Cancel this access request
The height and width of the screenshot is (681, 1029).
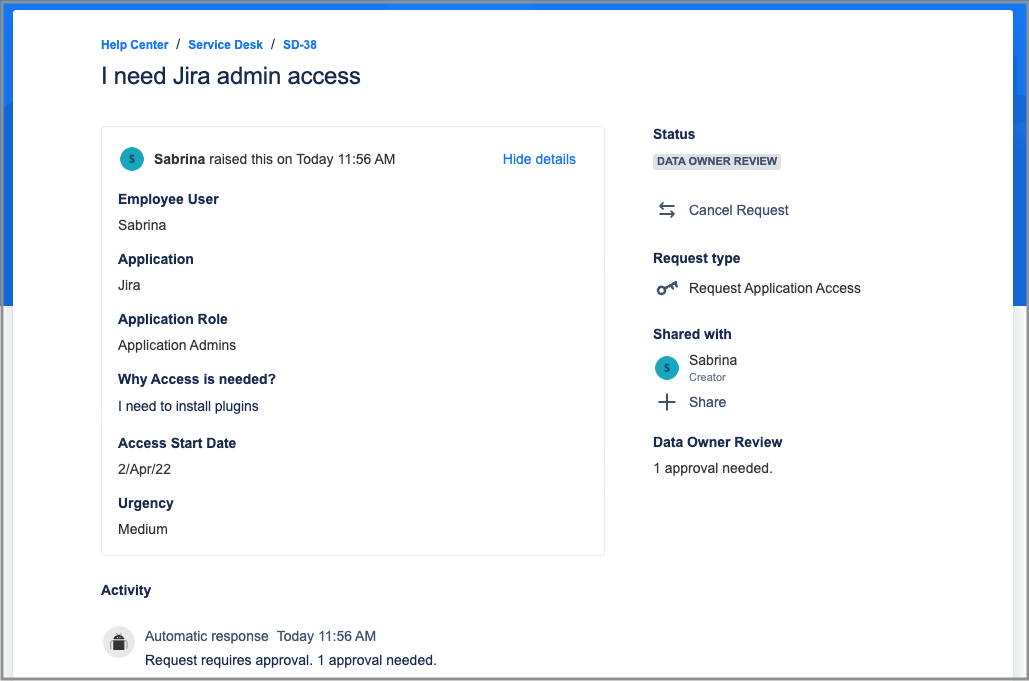click(x=738, y=210)
